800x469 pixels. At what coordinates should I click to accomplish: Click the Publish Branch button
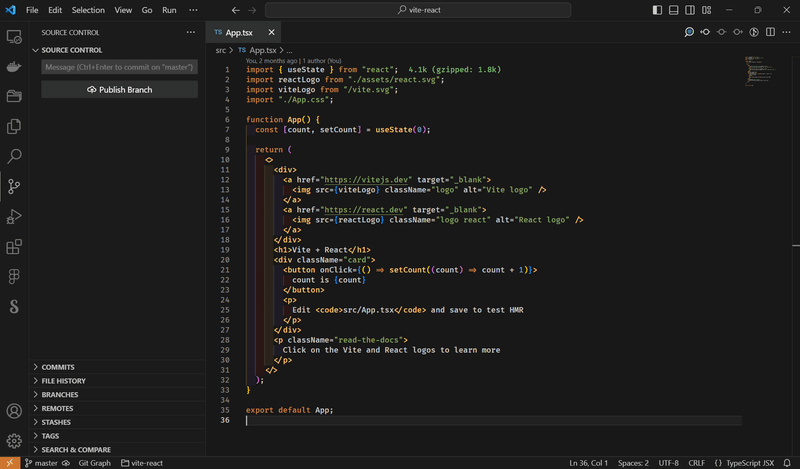(119, 89)
